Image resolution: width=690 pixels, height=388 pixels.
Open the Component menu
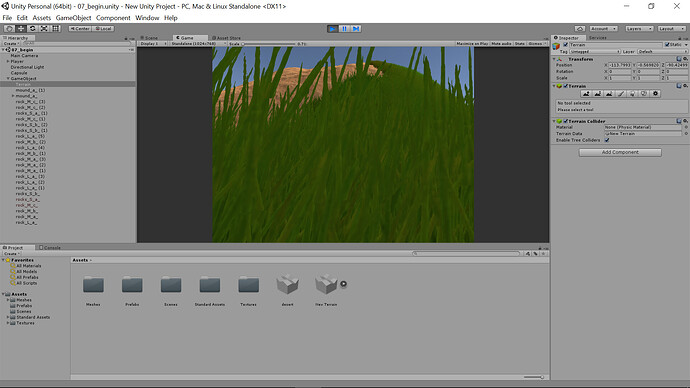(x=113, y=18)
